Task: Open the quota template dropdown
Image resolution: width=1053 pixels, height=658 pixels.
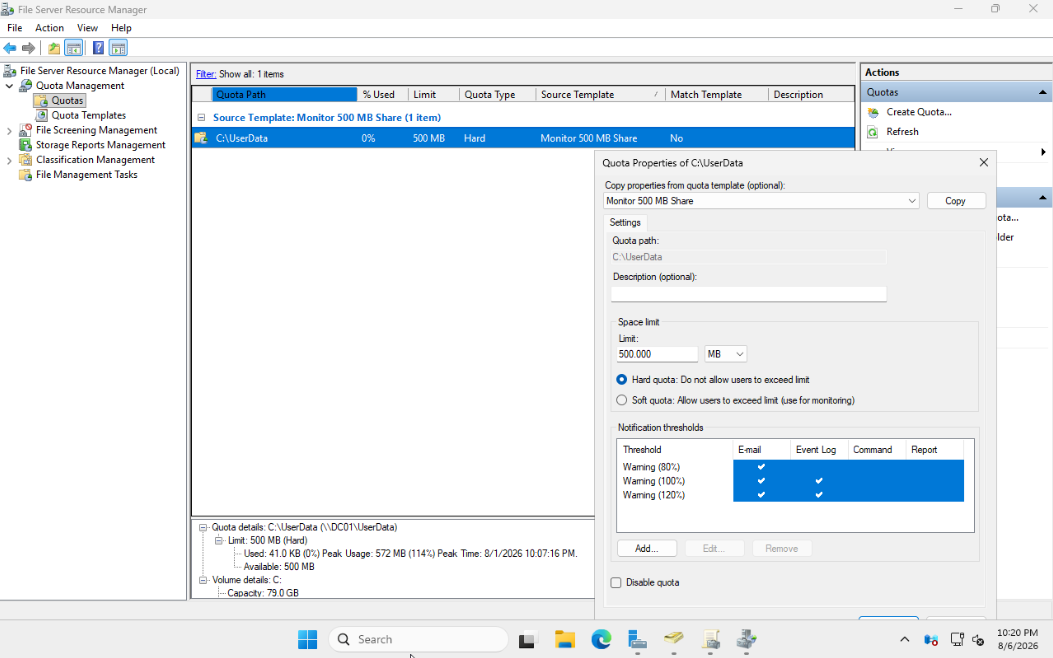Action: click(x=912, y=201)
